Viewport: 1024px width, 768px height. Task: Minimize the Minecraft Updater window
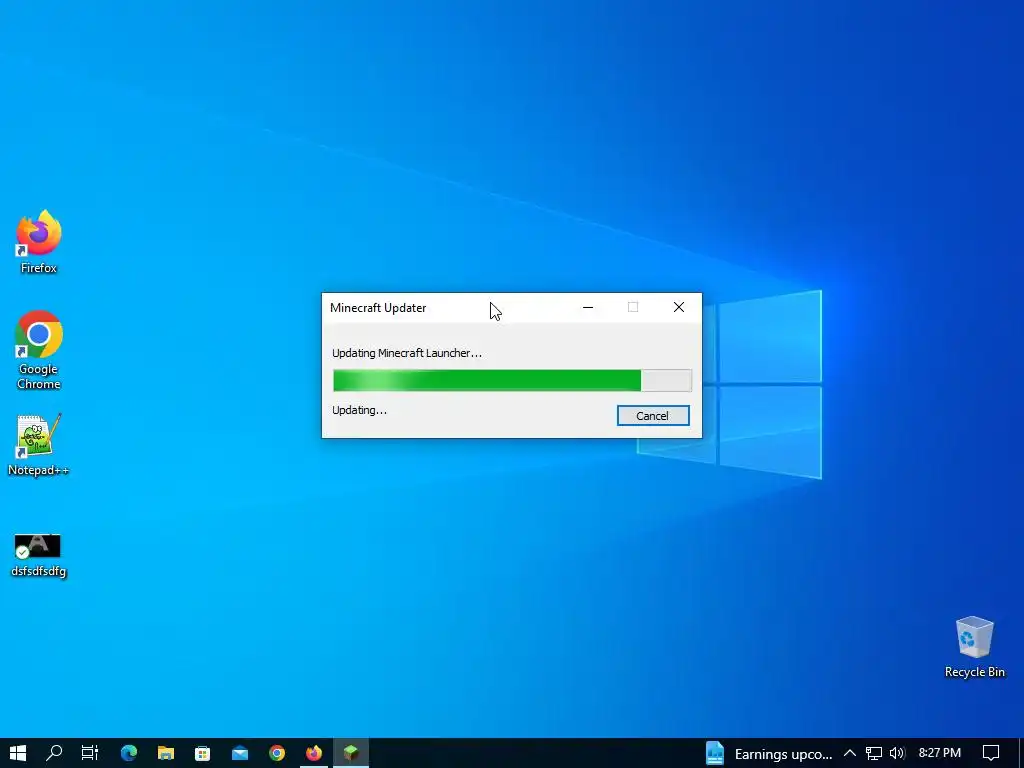pyautogui.click(x=588, y=308)
